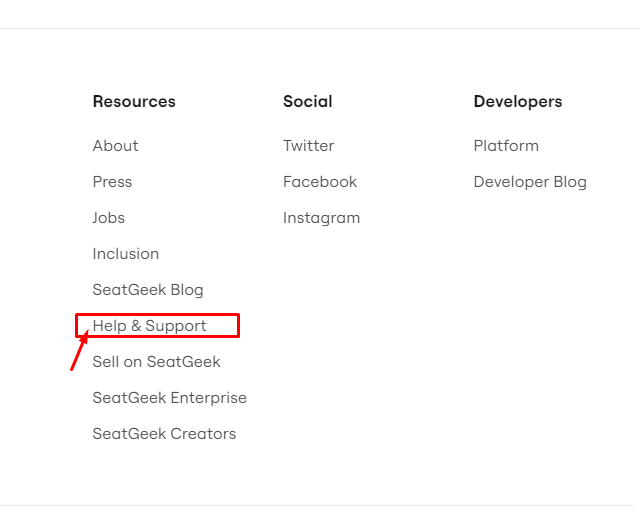Open the About link under Resources
This screenshot has height=512, width=640.
pyautogui.click(x=116, y=146)
